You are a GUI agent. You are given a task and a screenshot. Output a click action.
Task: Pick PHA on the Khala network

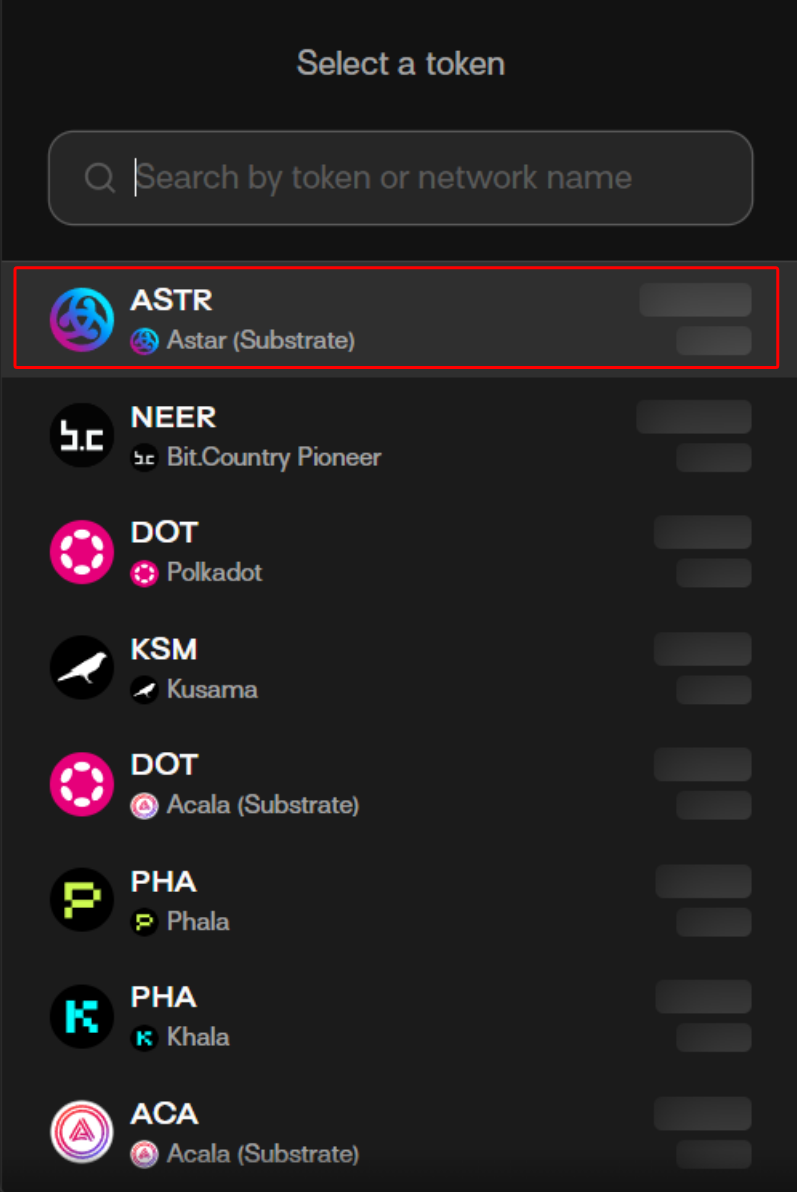tap(400, 1016)
